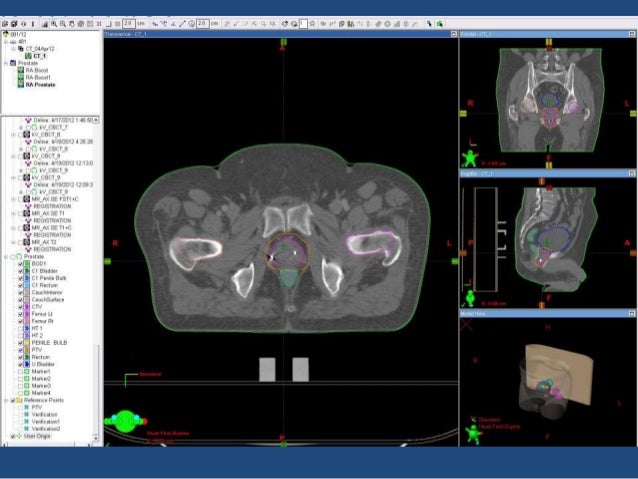
Task: Select the RA Prostate plan
Action: 40,85
